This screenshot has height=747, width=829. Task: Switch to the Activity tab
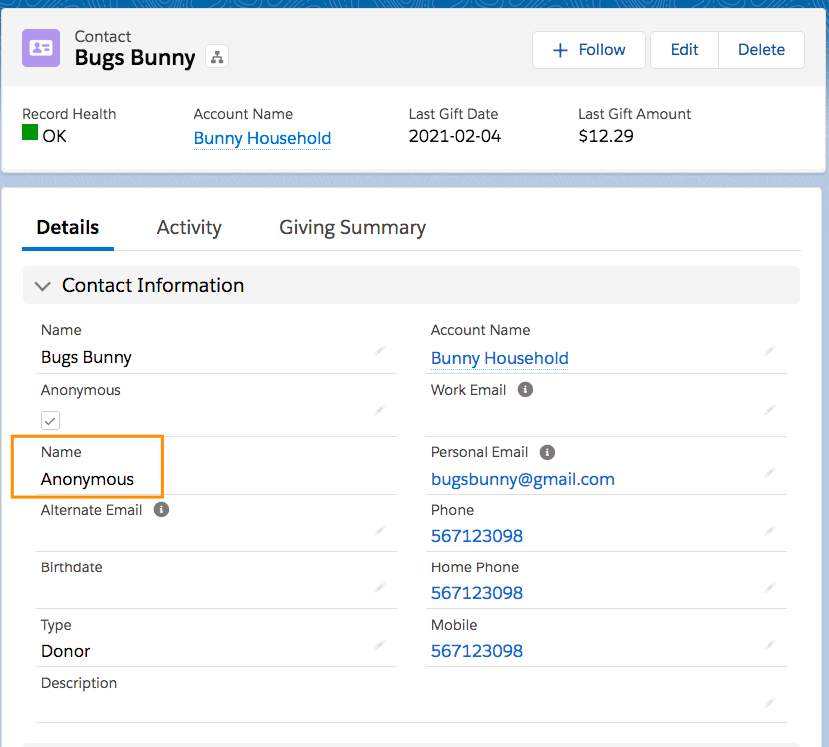coord(189,227)
